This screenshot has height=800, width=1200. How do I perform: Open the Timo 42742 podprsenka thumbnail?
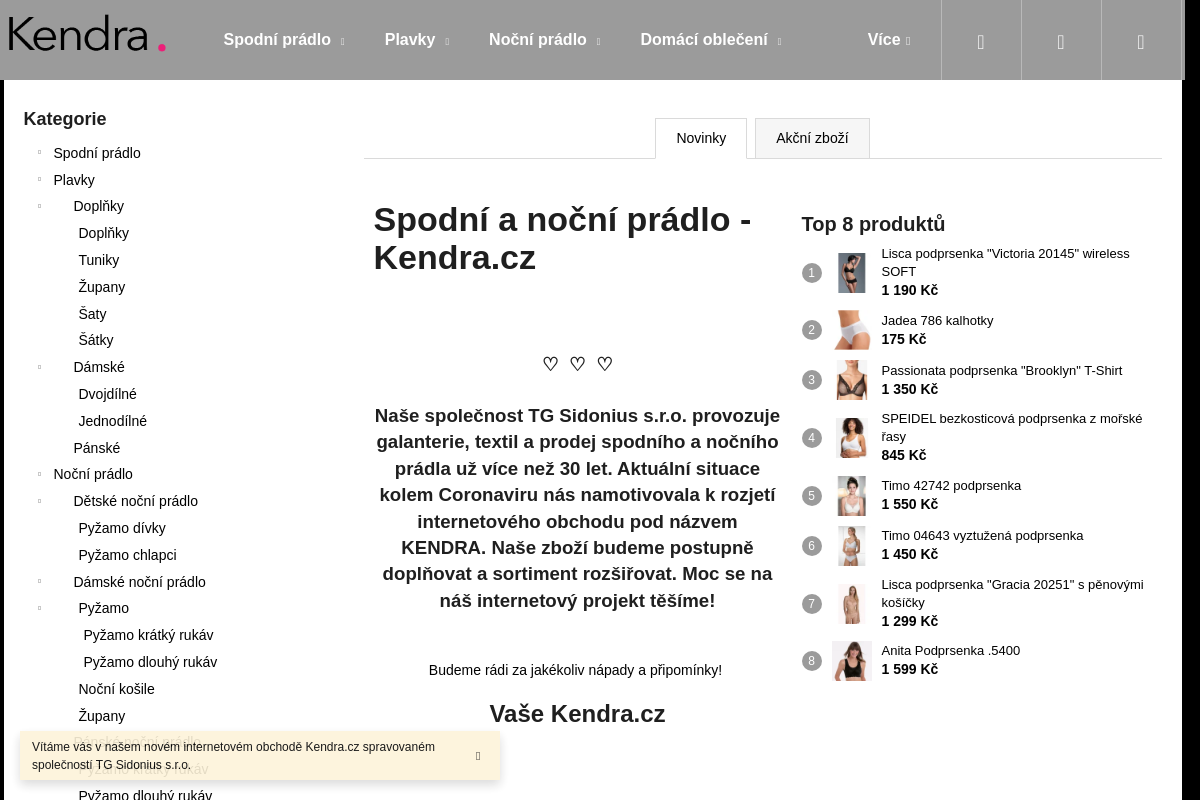852,496
